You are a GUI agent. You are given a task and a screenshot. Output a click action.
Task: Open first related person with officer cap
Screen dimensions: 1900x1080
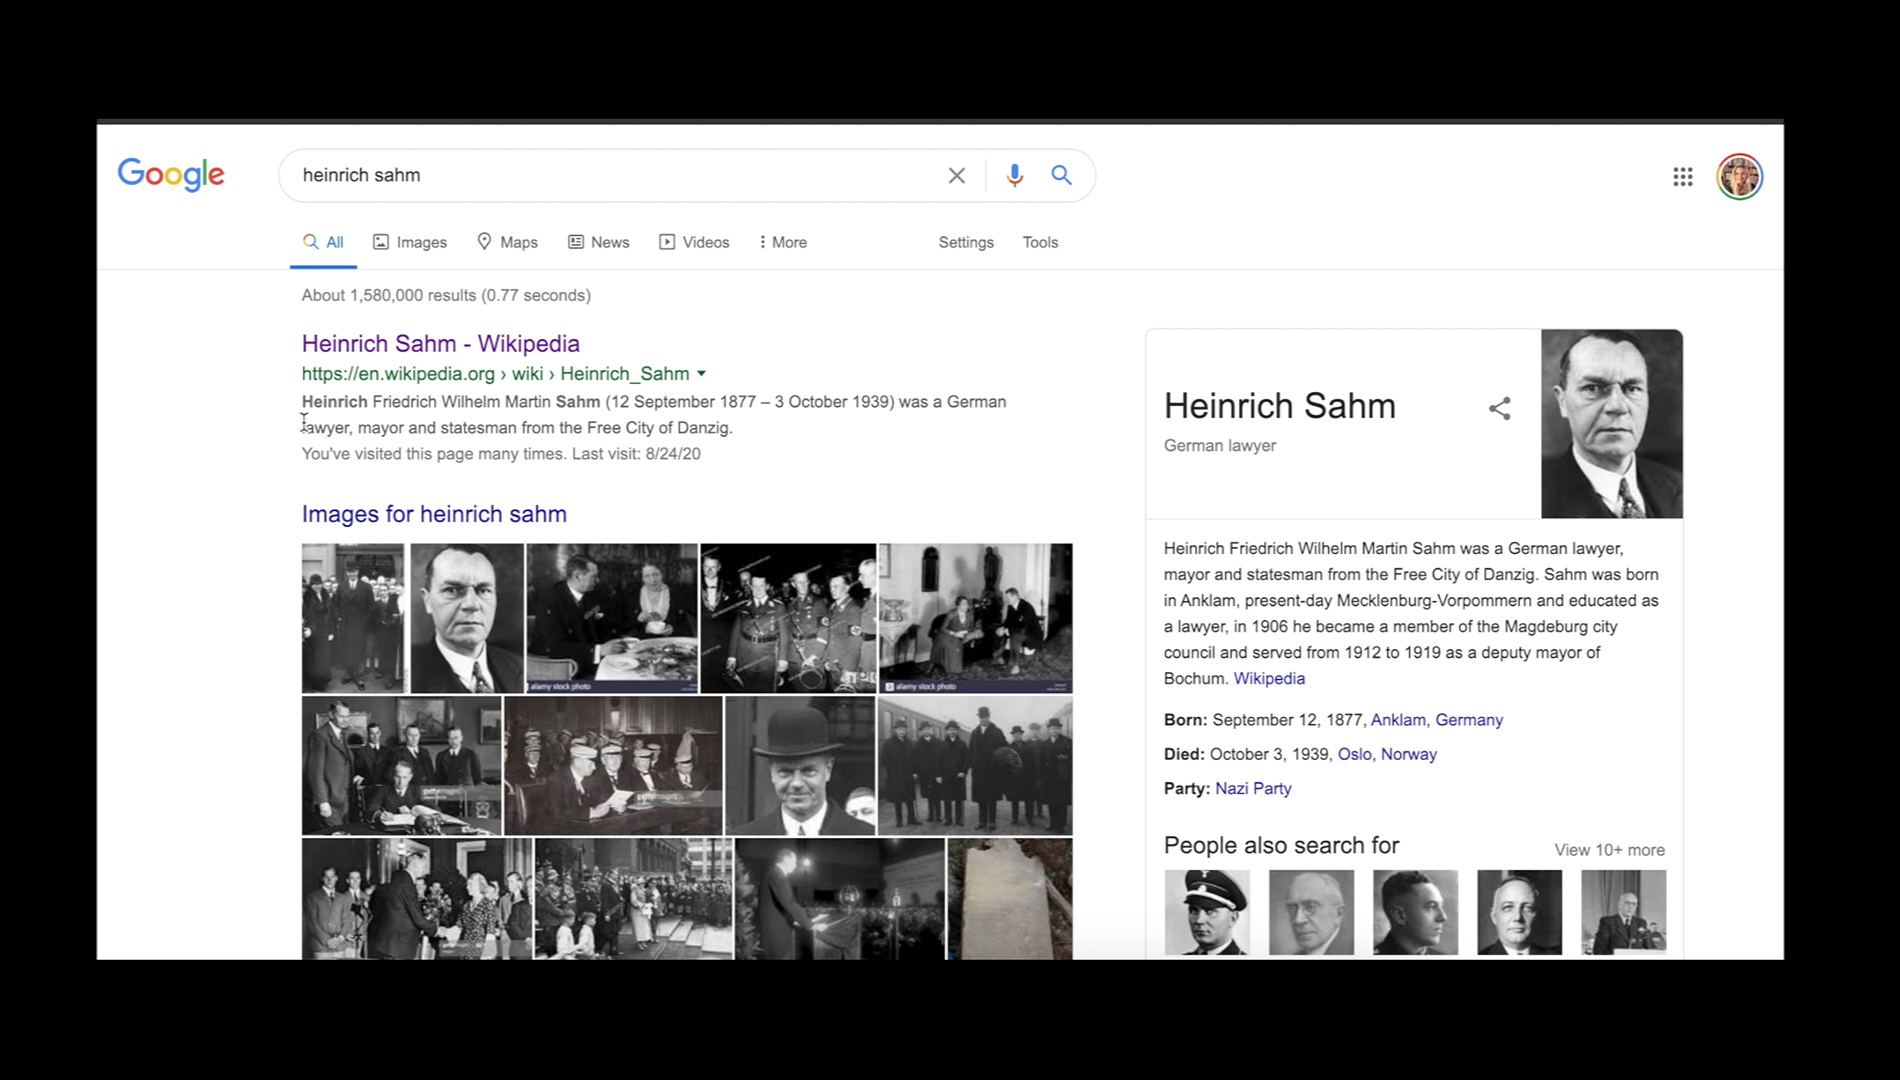tap(1207, 912)
